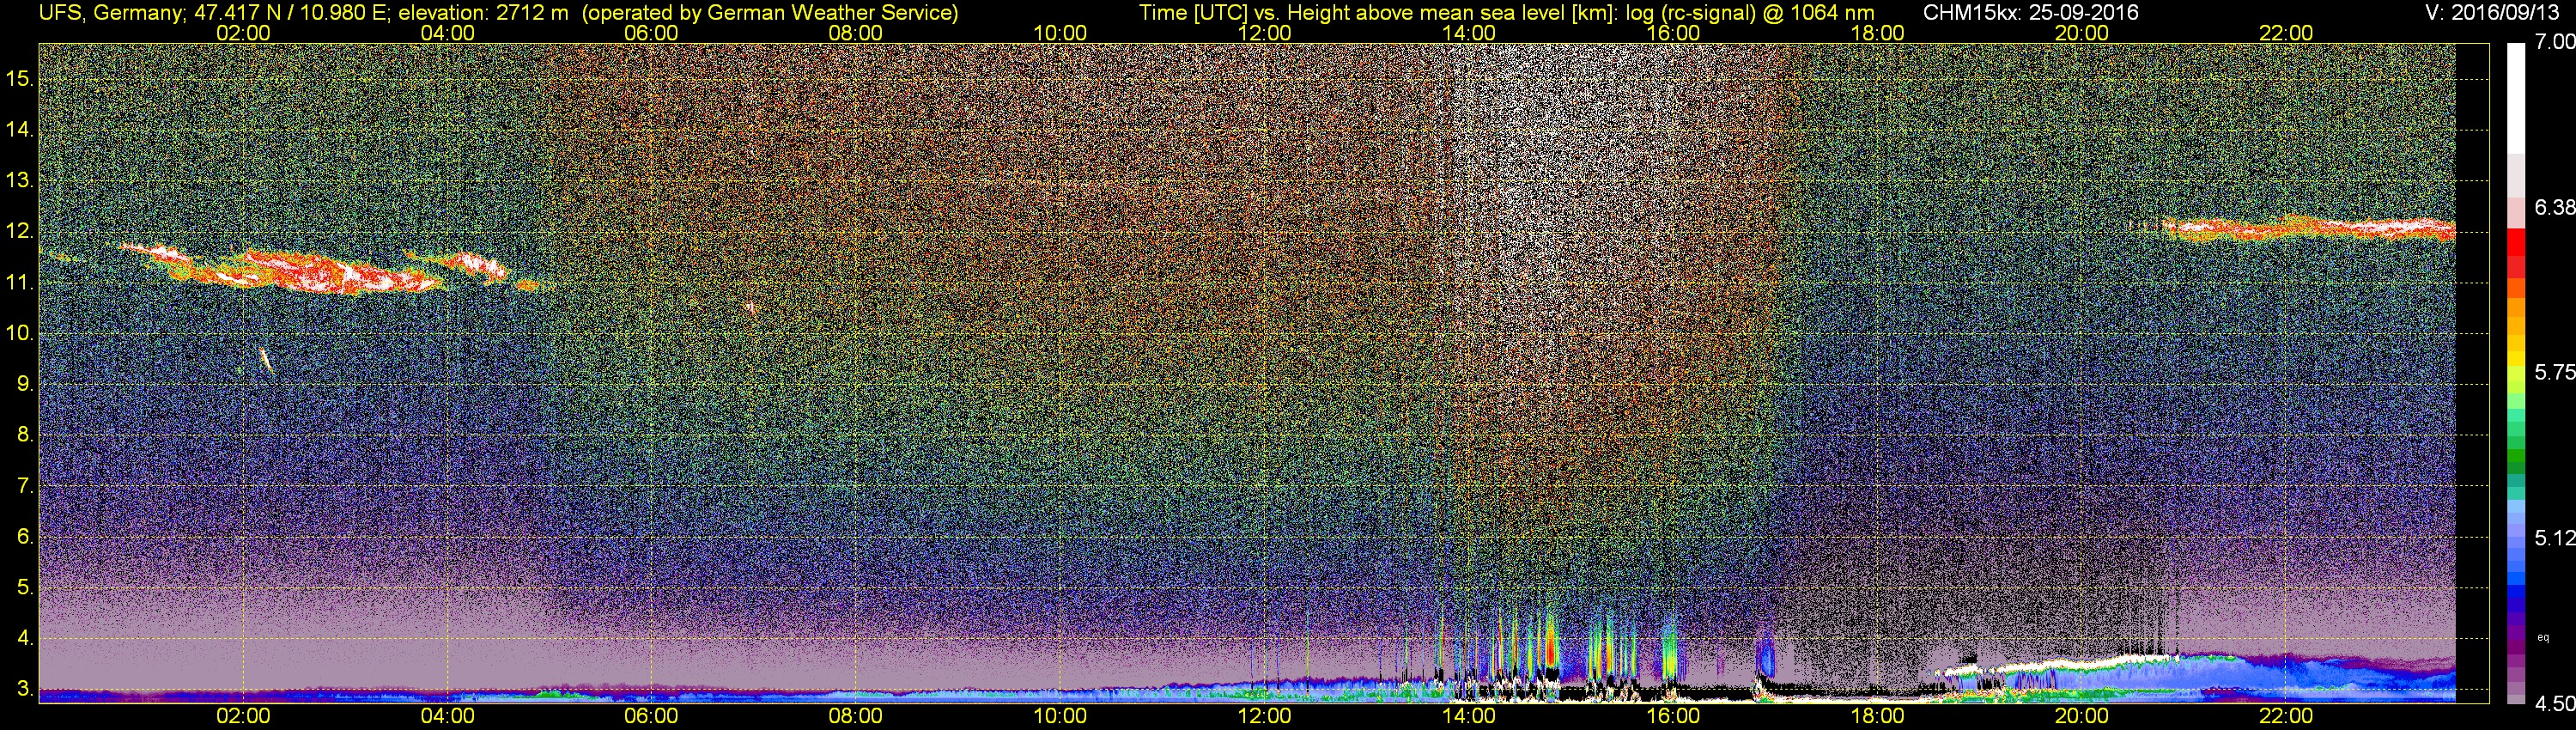
Task: Click the height axis label '10.'
Action: click(20, 333)
